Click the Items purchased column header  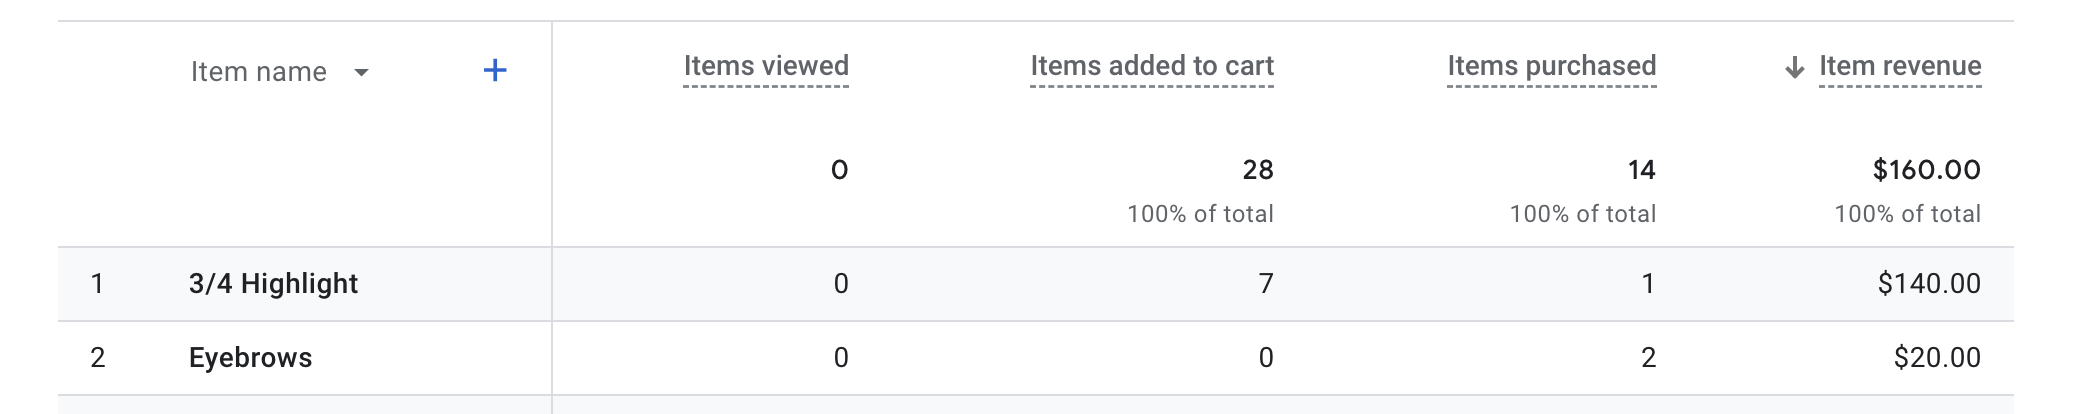coord(1551,66)
